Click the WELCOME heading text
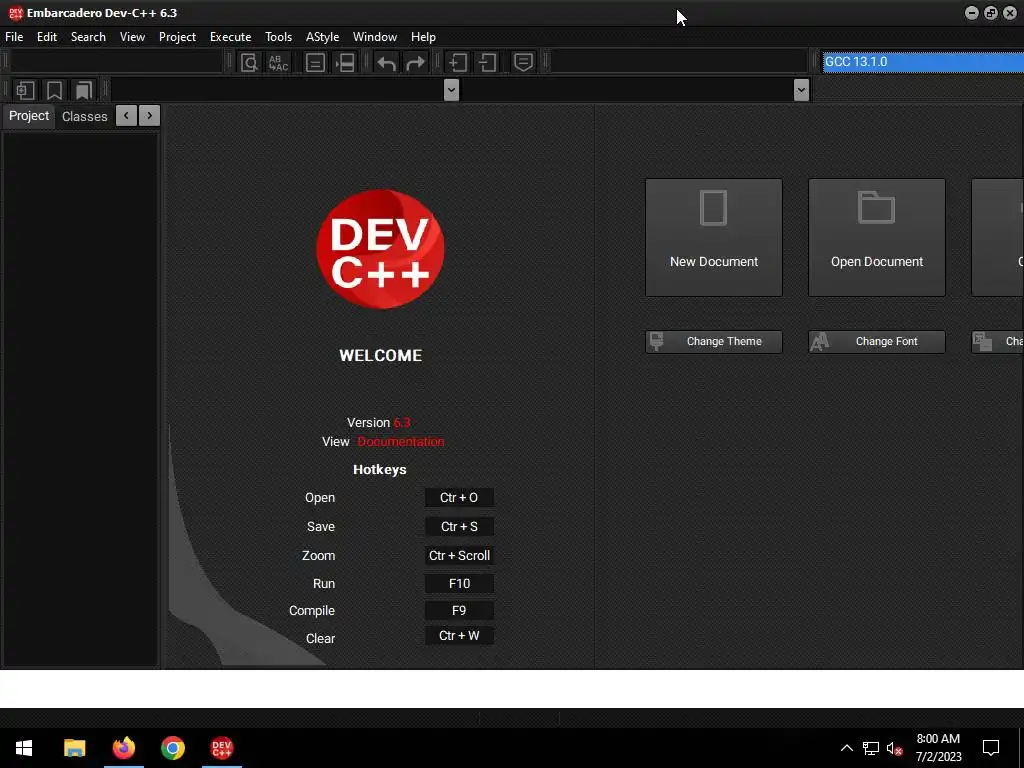This screenshot has width=1024, height=768. [x=381, y=355]
